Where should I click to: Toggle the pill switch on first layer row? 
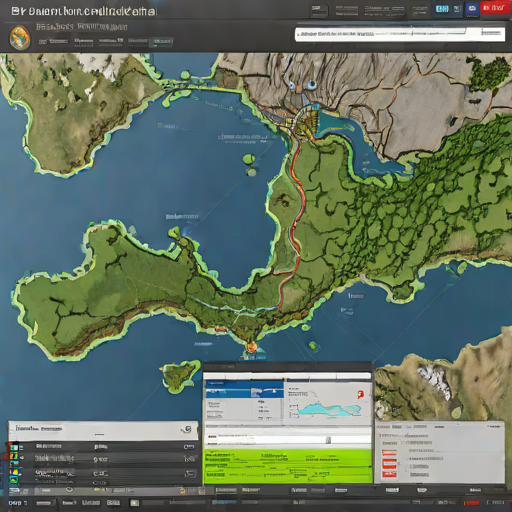point(189,447)
